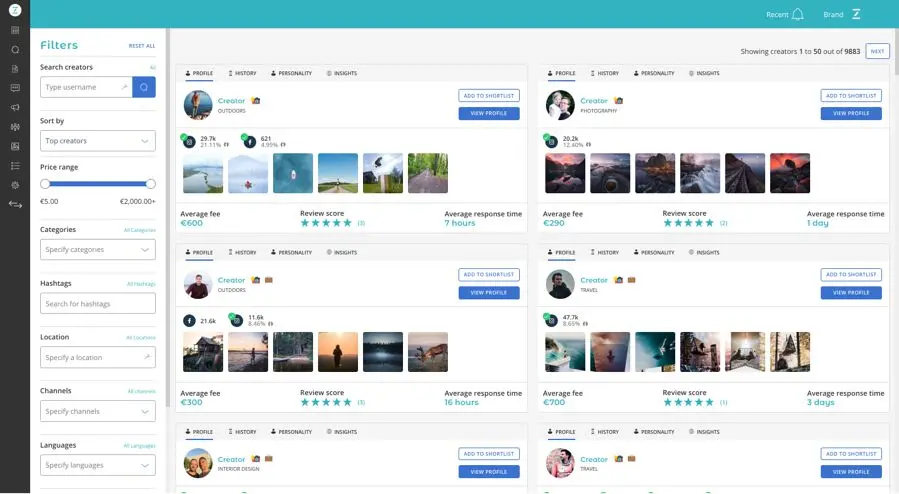Expand the Specify languages dropdown
This screenshot has height=494, width=899.
pos(97,465)
